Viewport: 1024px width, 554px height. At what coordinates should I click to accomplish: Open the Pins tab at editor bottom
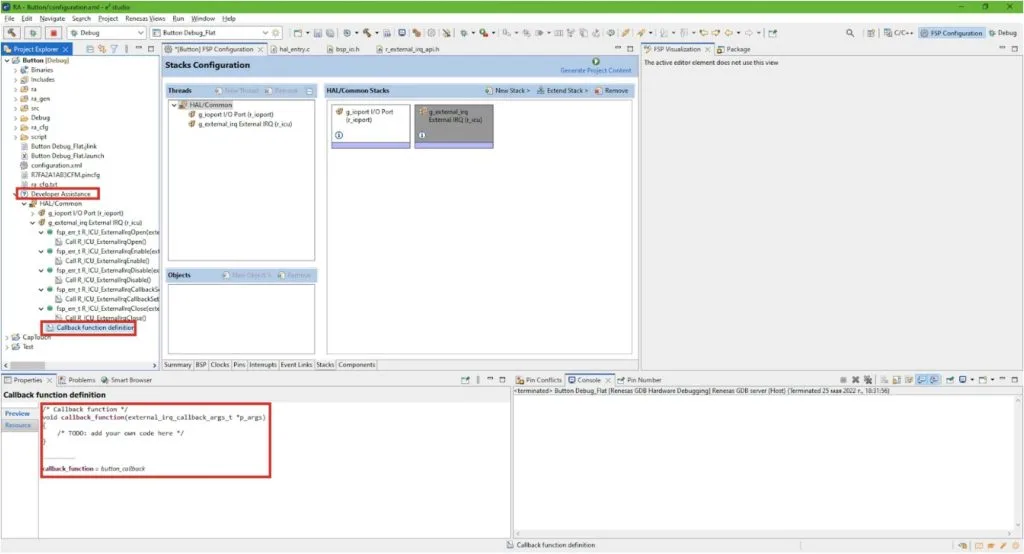point(239,365)
